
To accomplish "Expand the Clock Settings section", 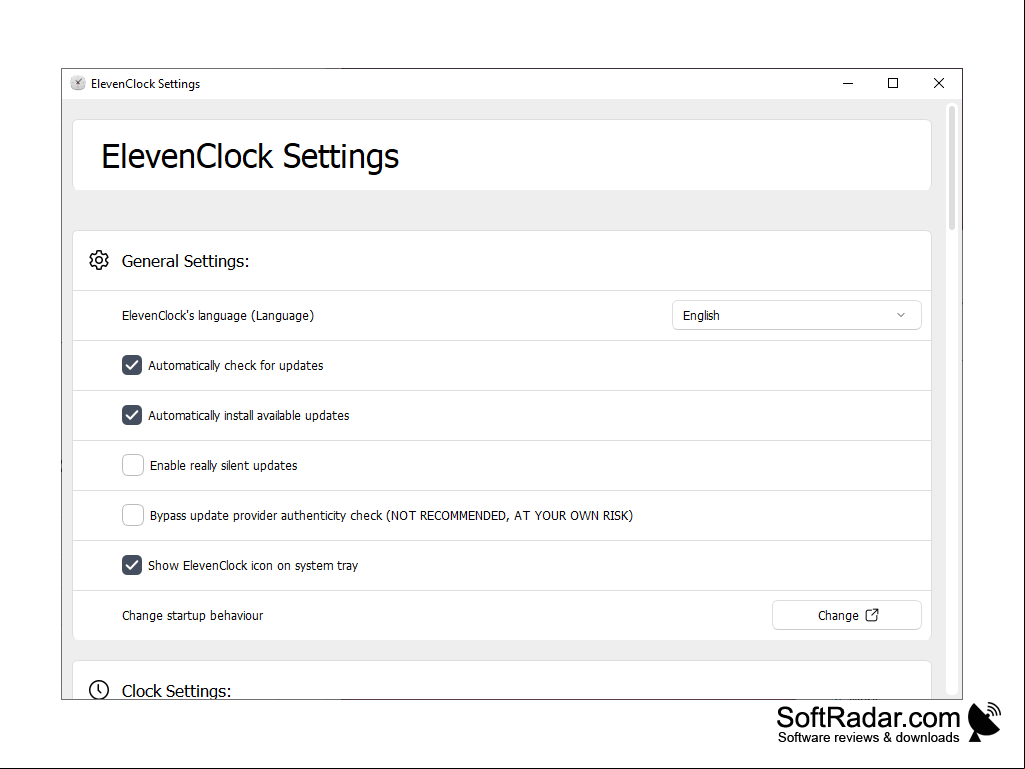I will pyautogui.click(x=501, y=681).
